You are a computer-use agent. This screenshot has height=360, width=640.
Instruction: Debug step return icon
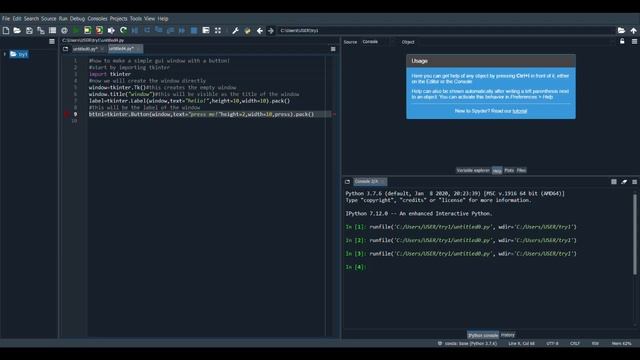click(x=170, y=31)
